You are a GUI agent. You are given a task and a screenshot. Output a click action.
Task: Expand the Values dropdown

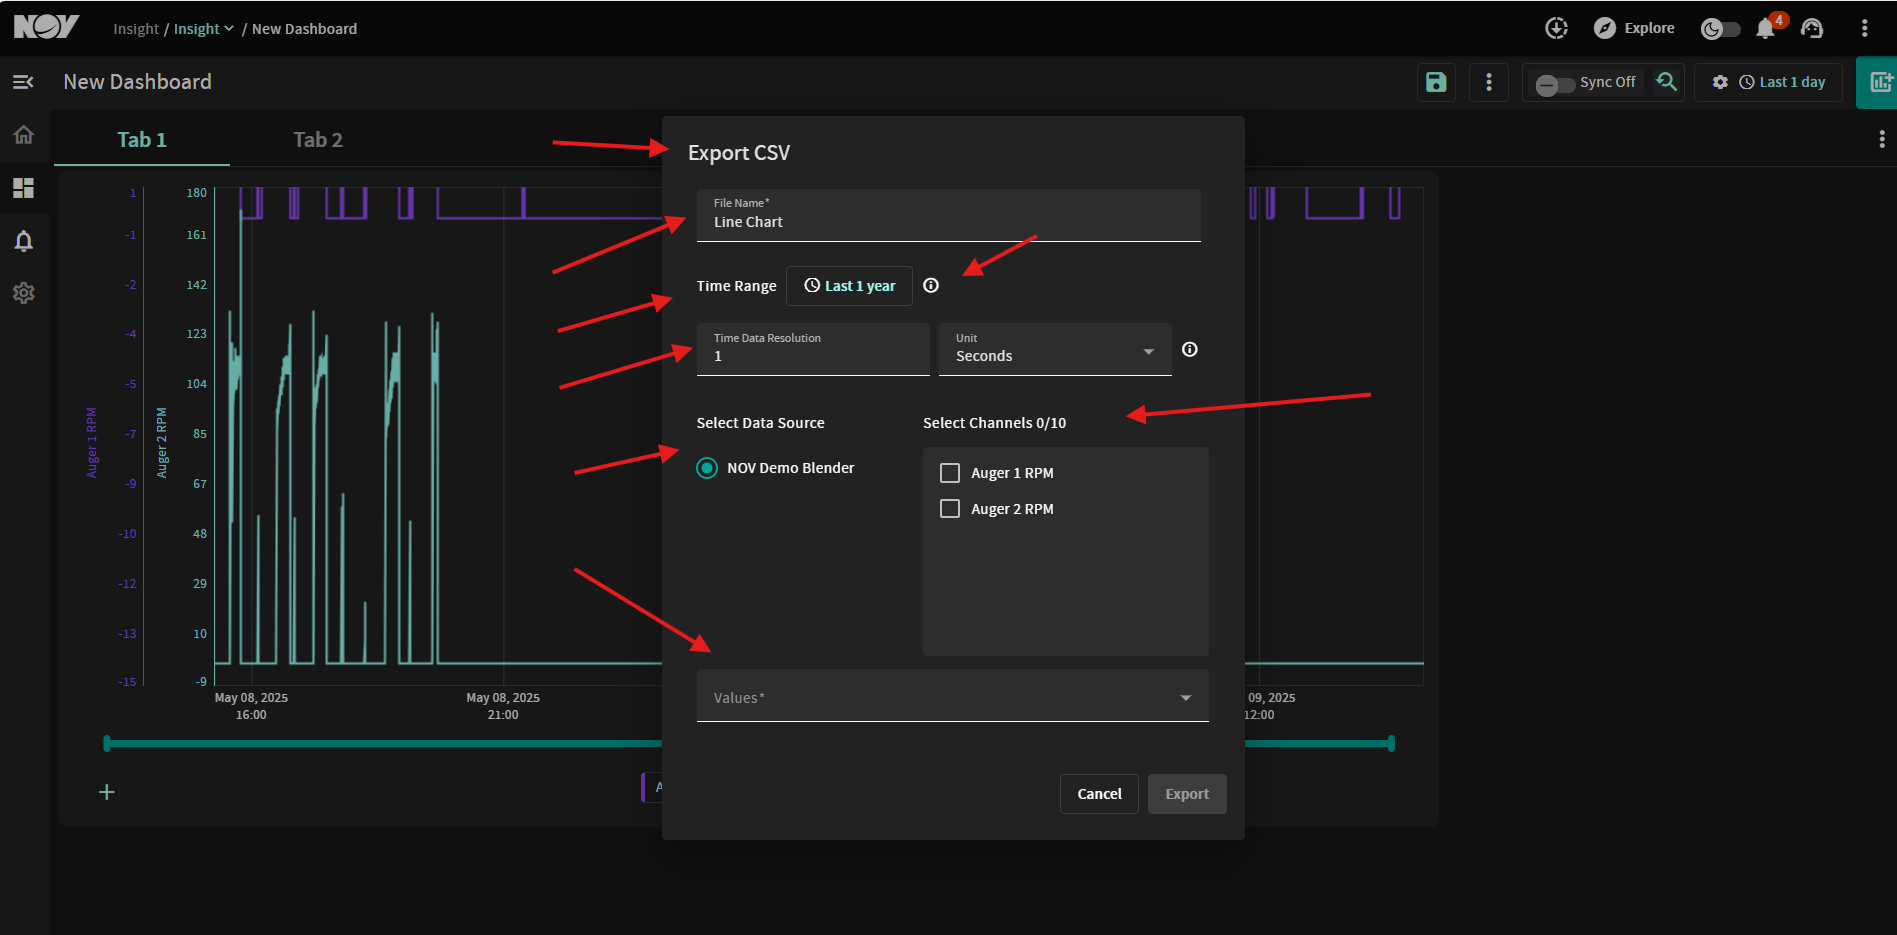953,696
